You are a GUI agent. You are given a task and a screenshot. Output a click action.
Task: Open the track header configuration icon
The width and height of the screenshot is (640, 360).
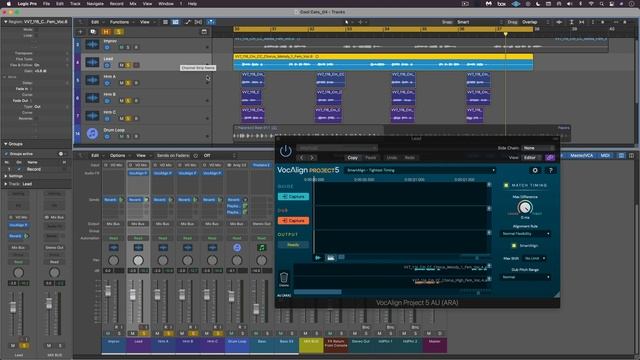point(204,31)
